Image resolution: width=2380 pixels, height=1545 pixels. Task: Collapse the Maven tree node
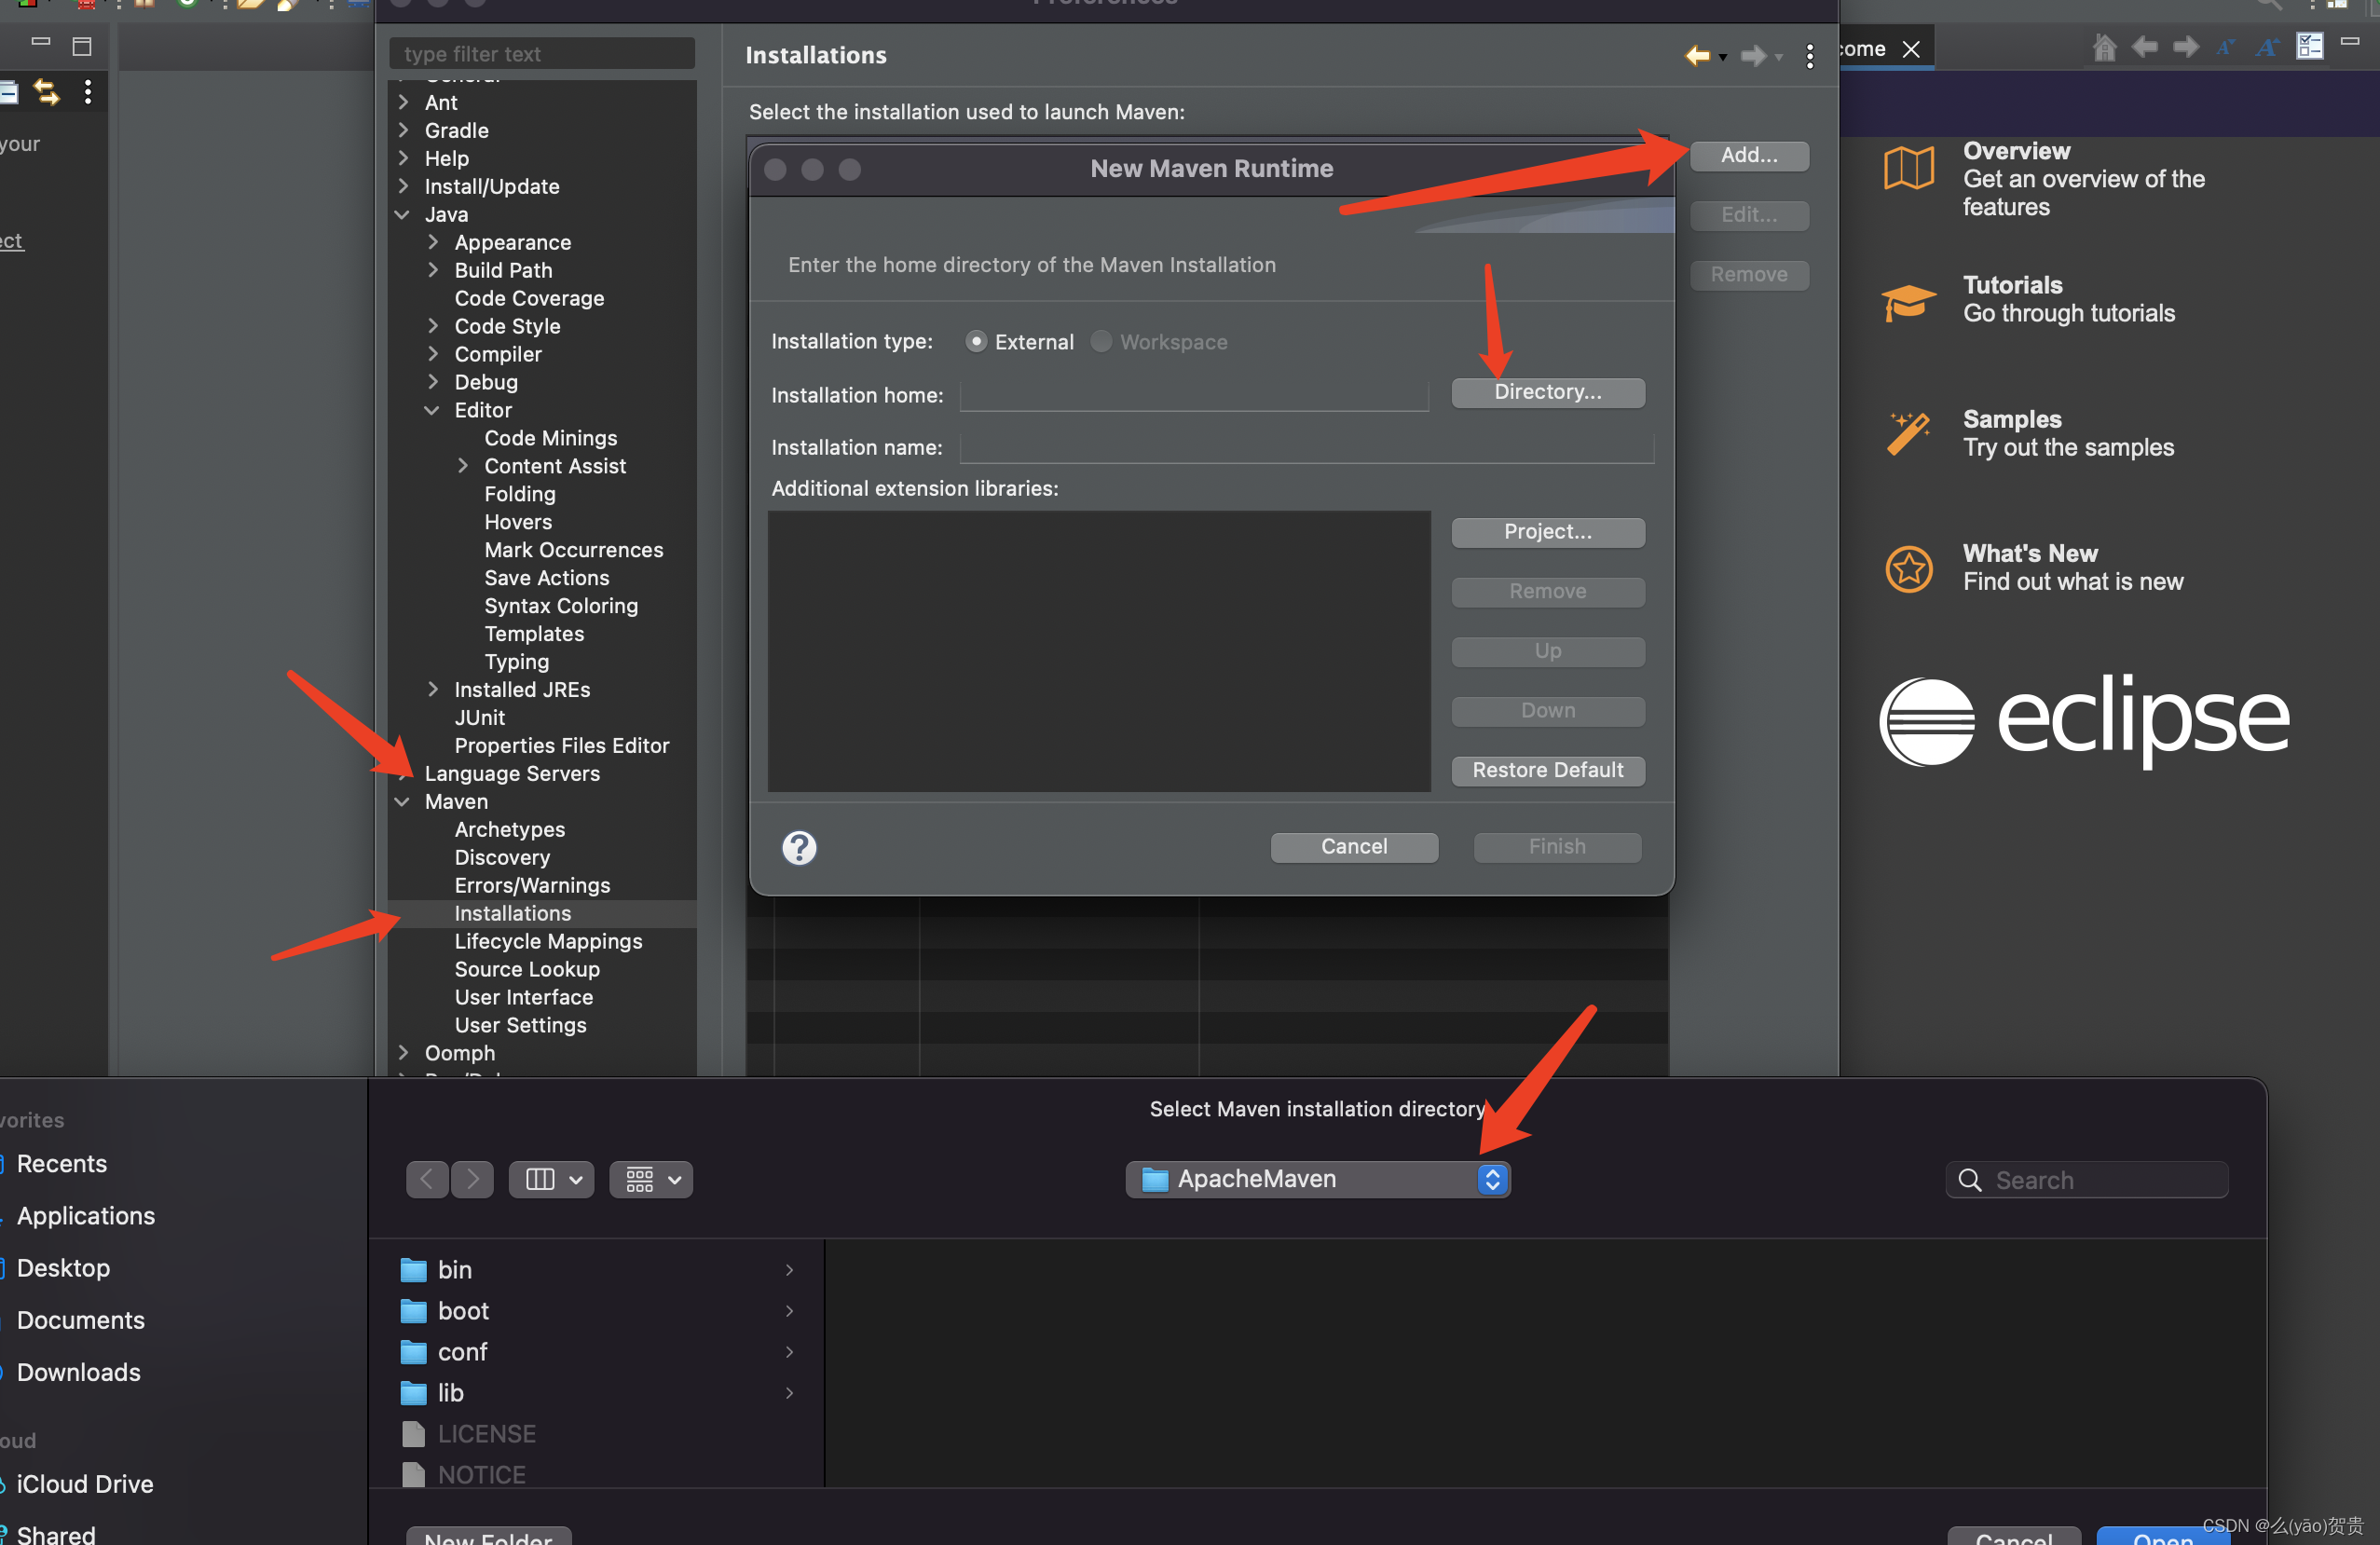coord(403,801)
